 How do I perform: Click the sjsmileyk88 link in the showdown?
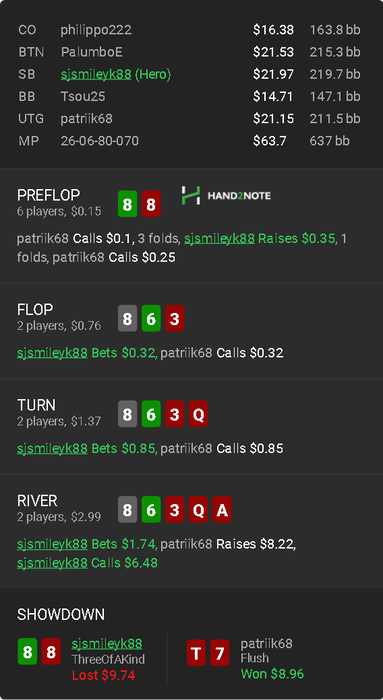[x=107, y=643]
